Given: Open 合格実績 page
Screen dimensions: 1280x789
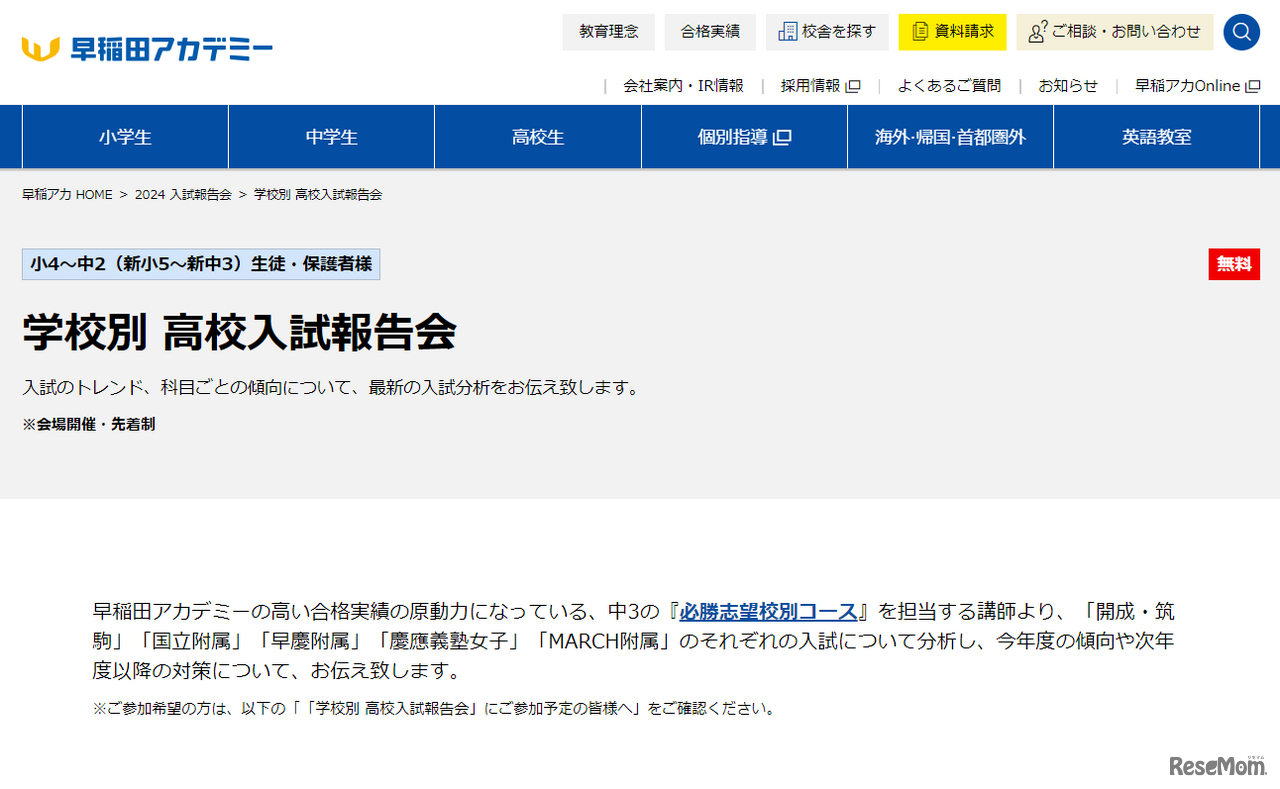Looking at the screenshot, I should (x=711, y=32).
